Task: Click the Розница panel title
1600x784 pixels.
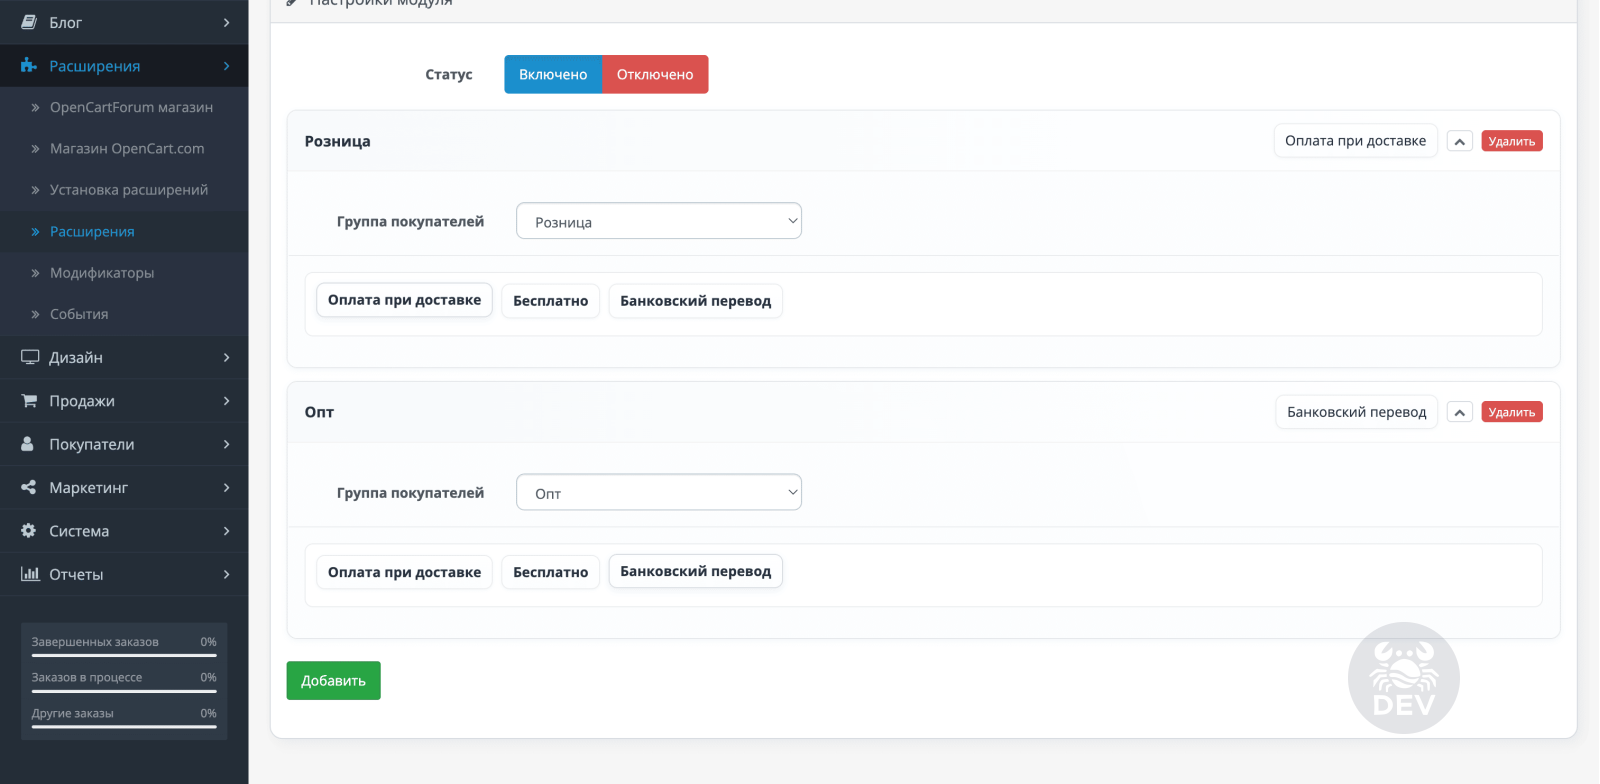Action: pos(337,141)
